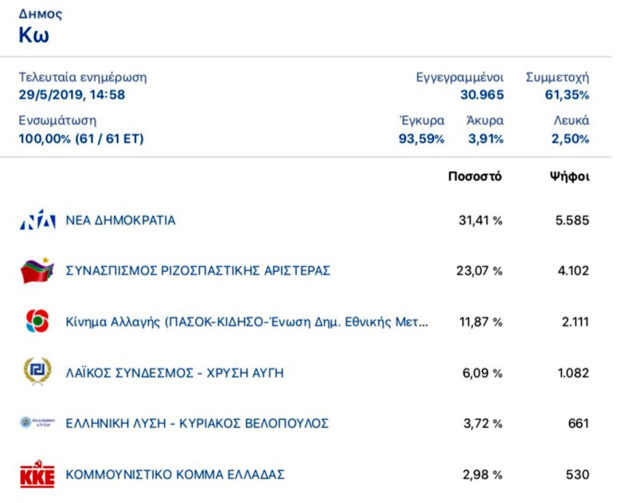Click the SYRIZA flag logo
620x503 pixels.
(38, 270)
